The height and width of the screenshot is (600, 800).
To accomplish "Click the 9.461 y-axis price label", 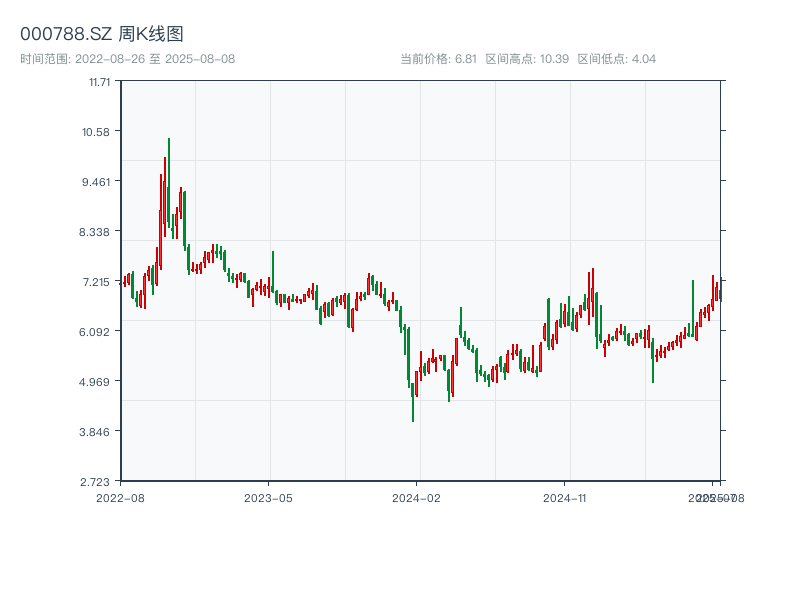I will pos(98,182).
